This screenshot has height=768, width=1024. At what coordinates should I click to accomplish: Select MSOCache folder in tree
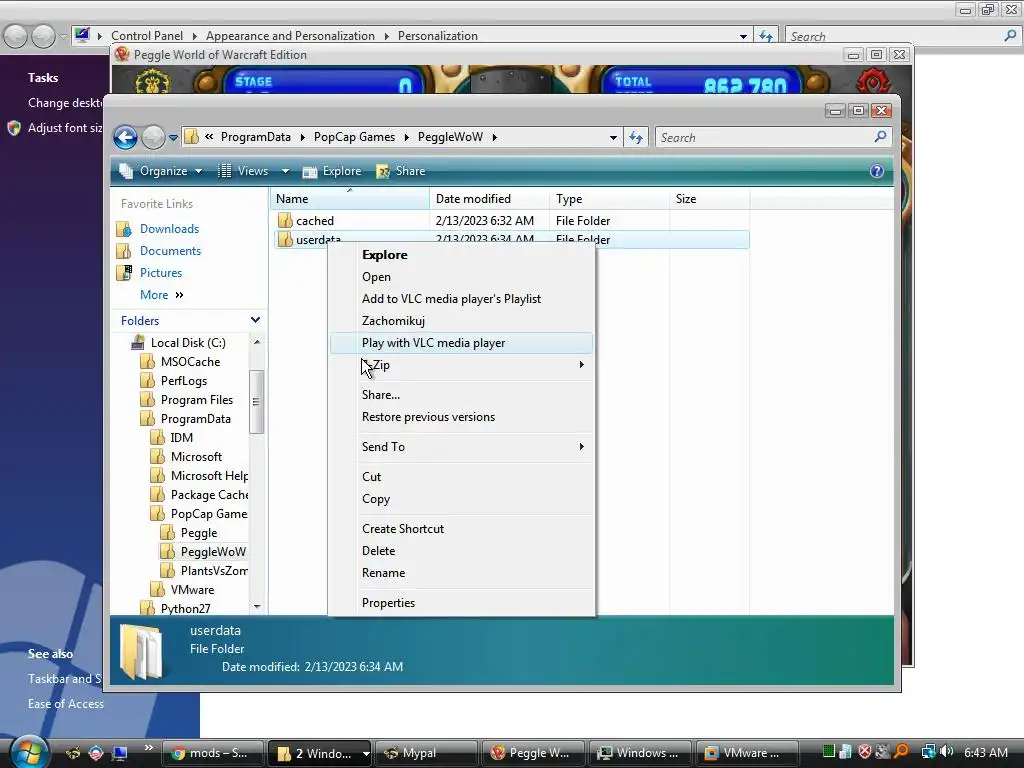[190, 362]
